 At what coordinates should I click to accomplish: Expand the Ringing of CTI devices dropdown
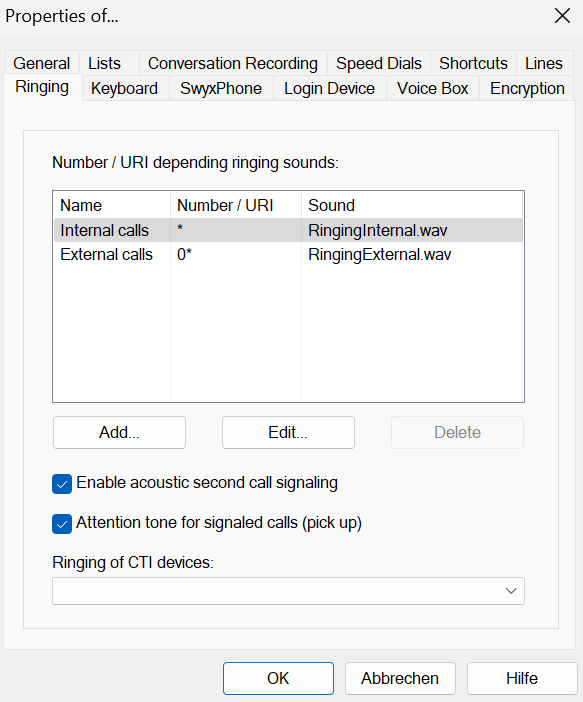(x=288, y=591)
